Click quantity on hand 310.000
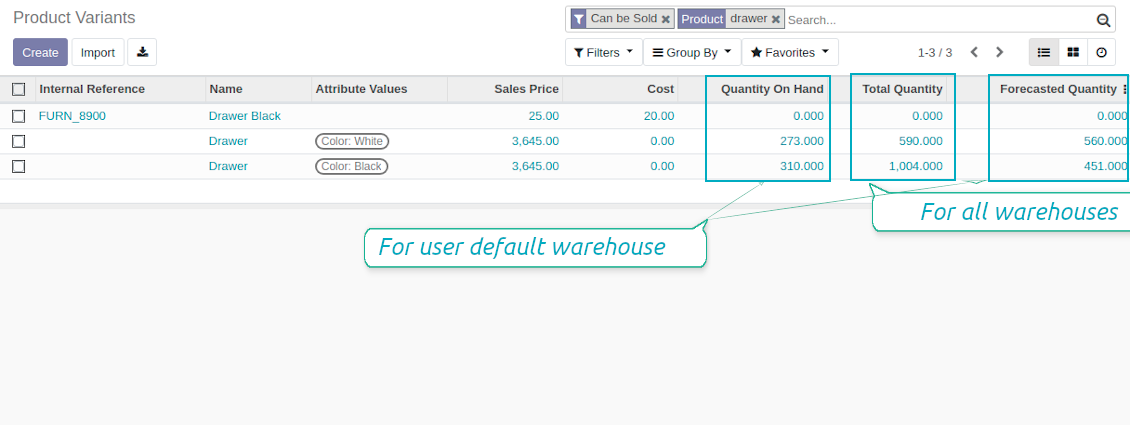Viewport: 1130px width, 425px height. [801, 166]
